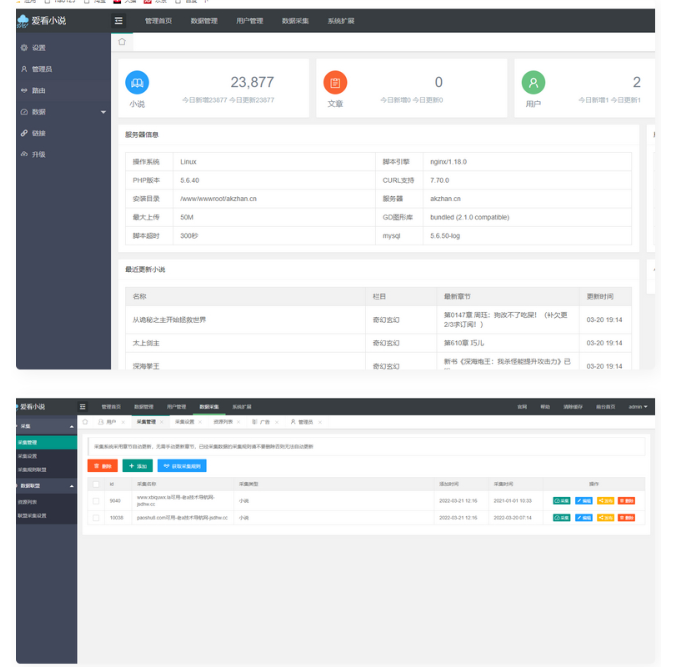The width and height of the screenshot is (691, 669).
Task: Click the green 添加 button
Action: 136,466
